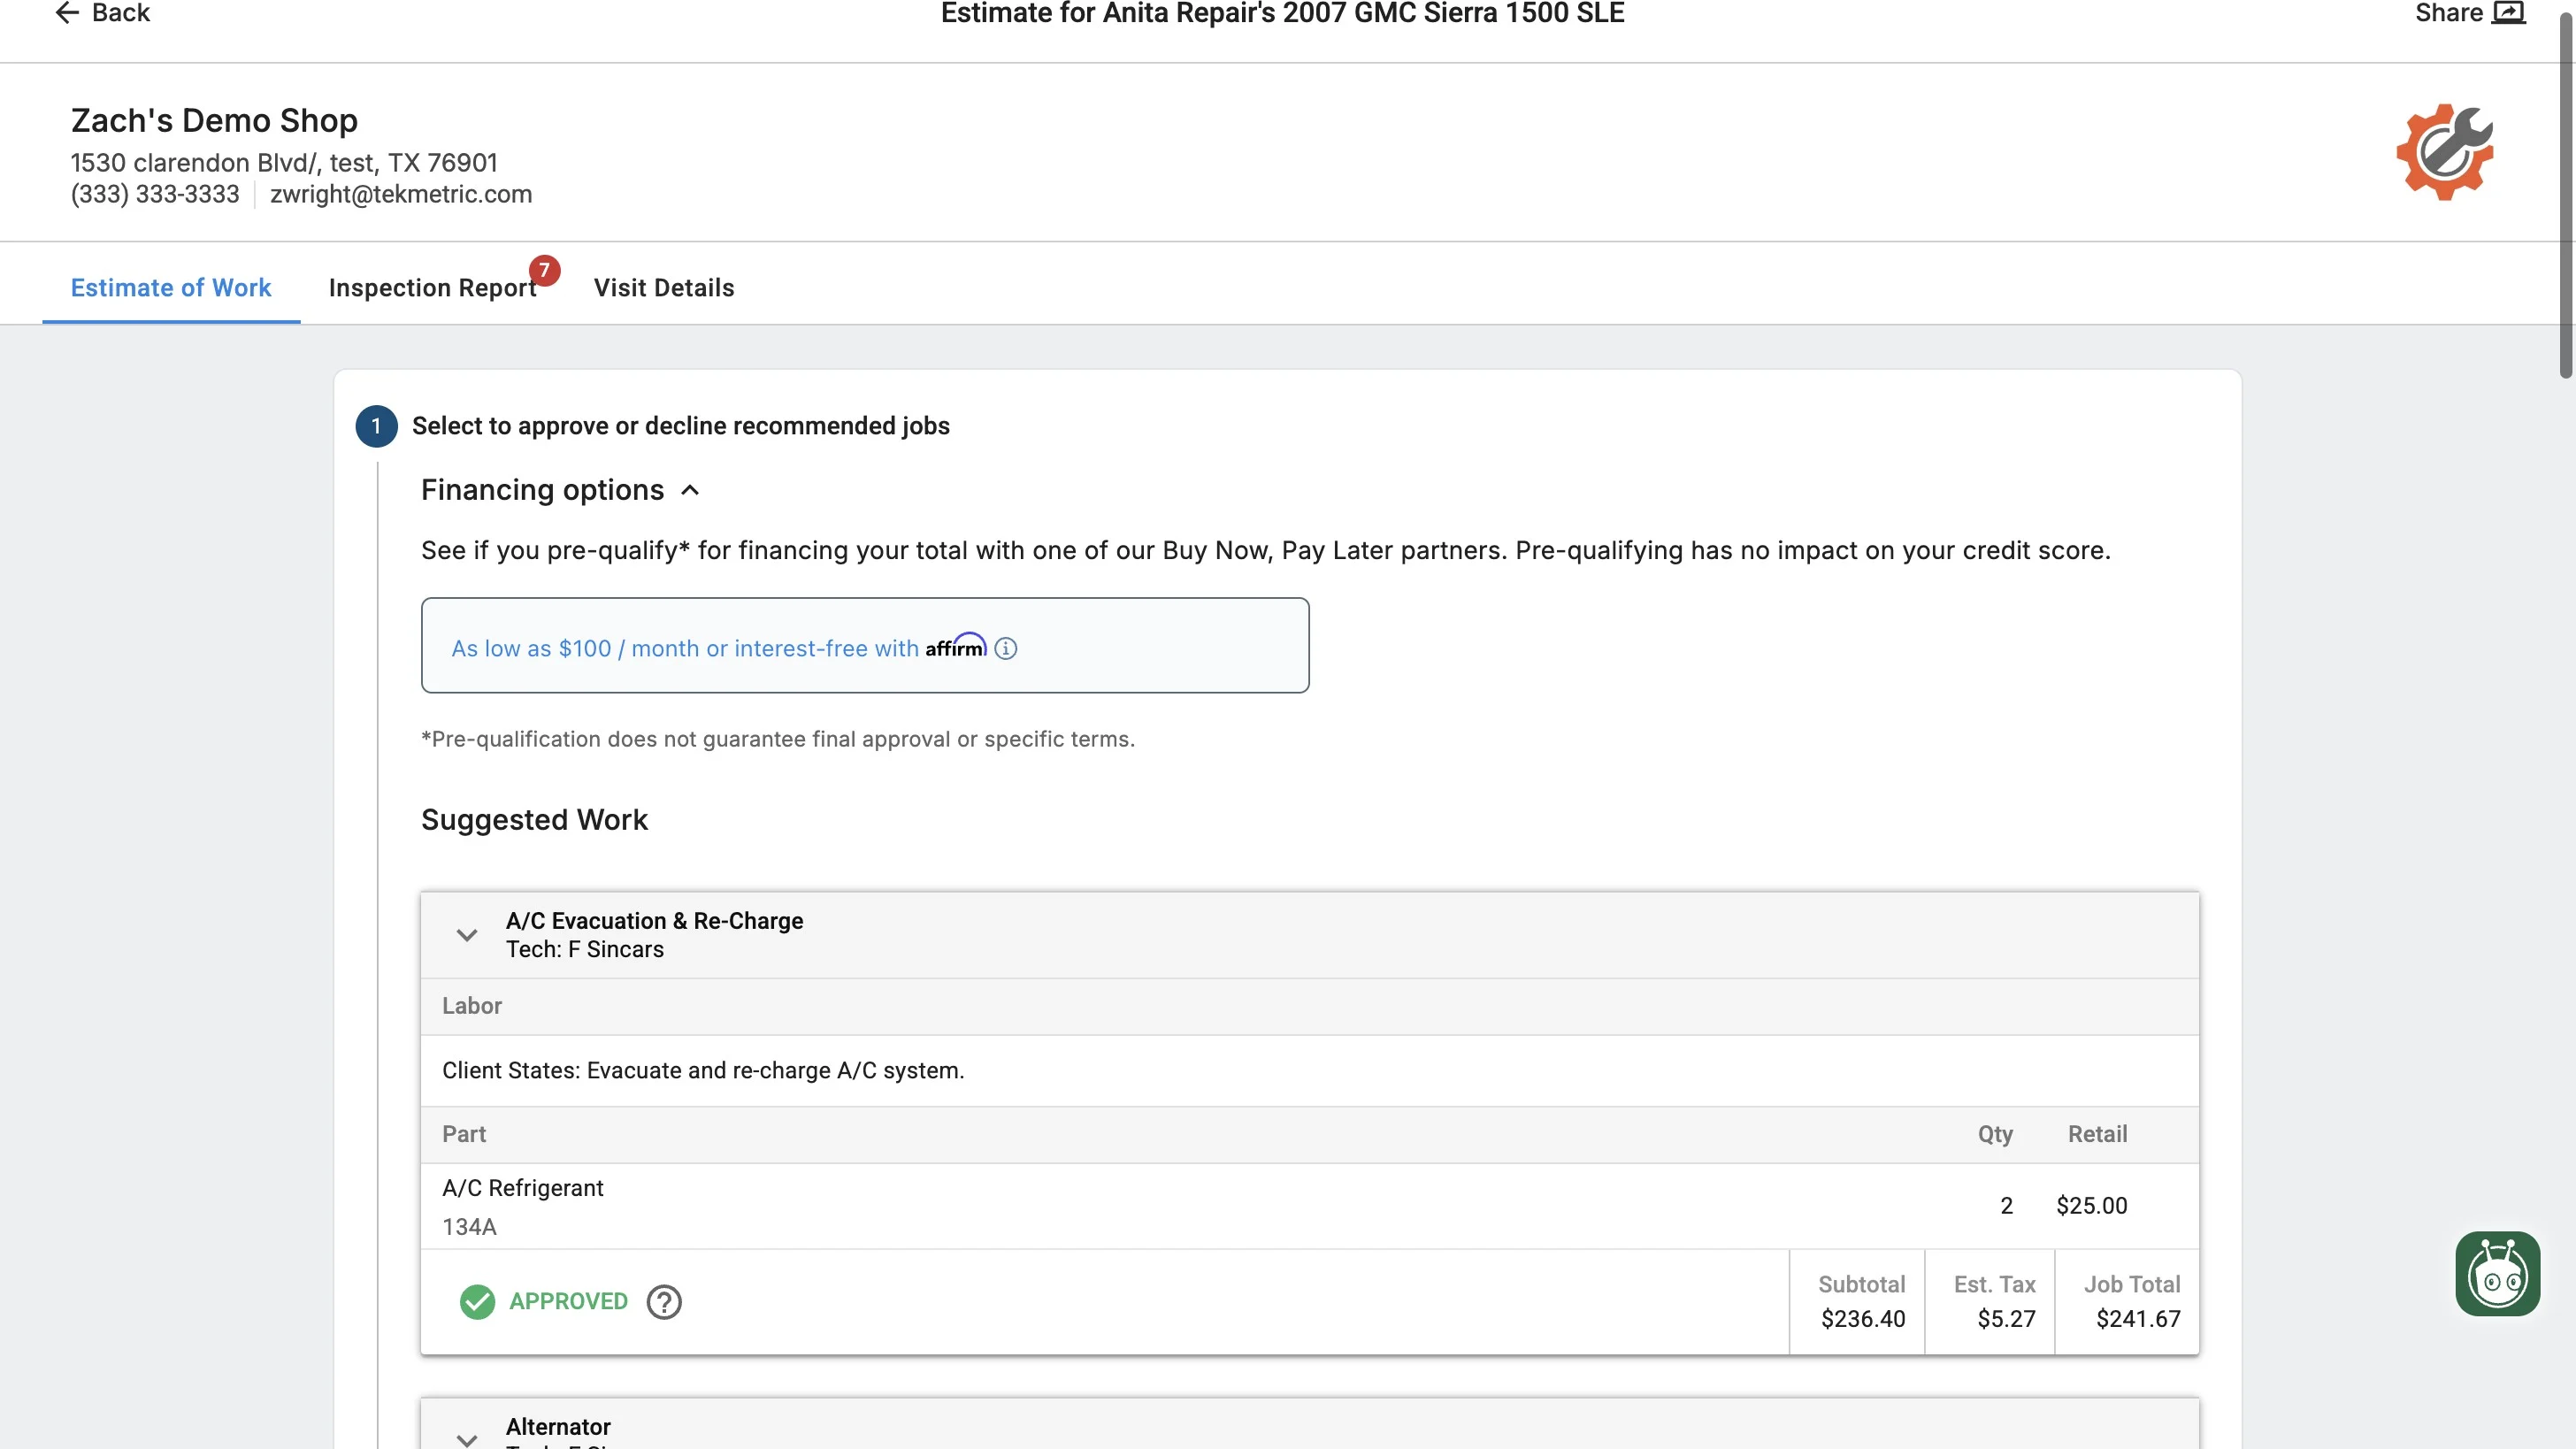Viewport: 2576px width, 1449px height.
Task: Select the Estimate of Work tab
Action: pyautogui.click(x=170, y=288)
